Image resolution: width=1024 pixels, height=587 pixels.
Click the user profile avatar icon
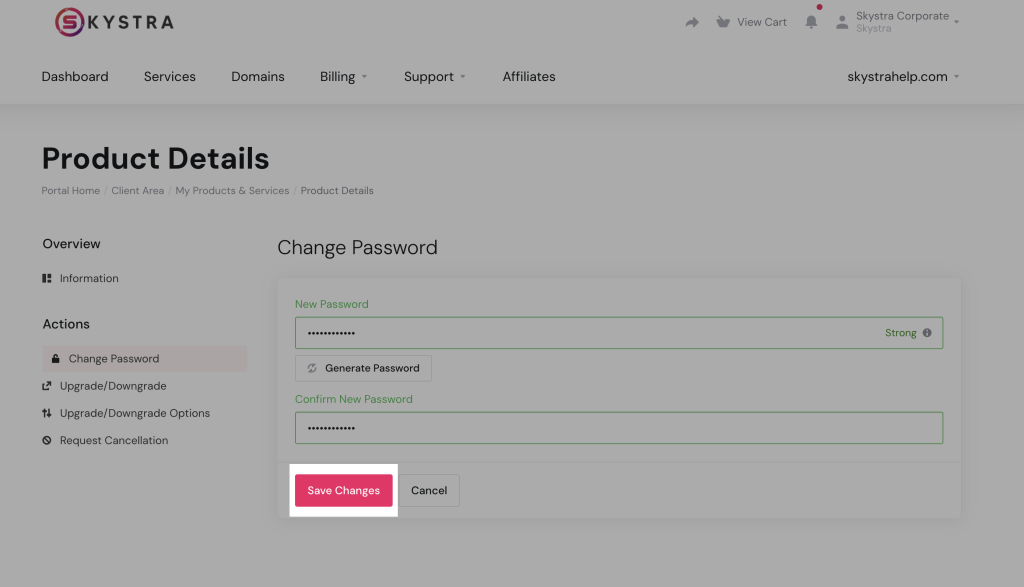click(842, 21)
